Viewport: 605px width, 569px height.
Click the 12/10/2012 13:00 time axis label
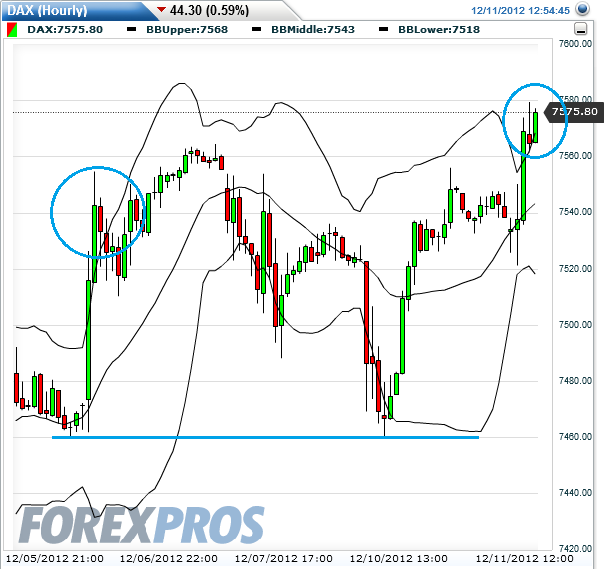399,559
